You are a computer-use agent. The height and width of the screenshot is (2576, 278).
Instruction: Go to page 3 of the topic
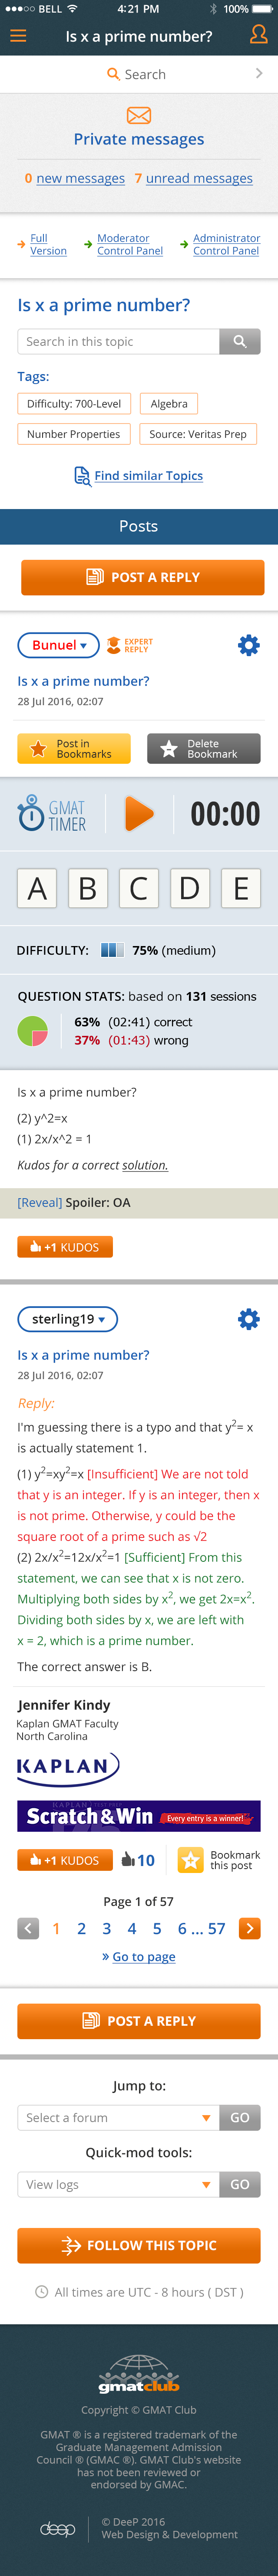click(107, 1928)
